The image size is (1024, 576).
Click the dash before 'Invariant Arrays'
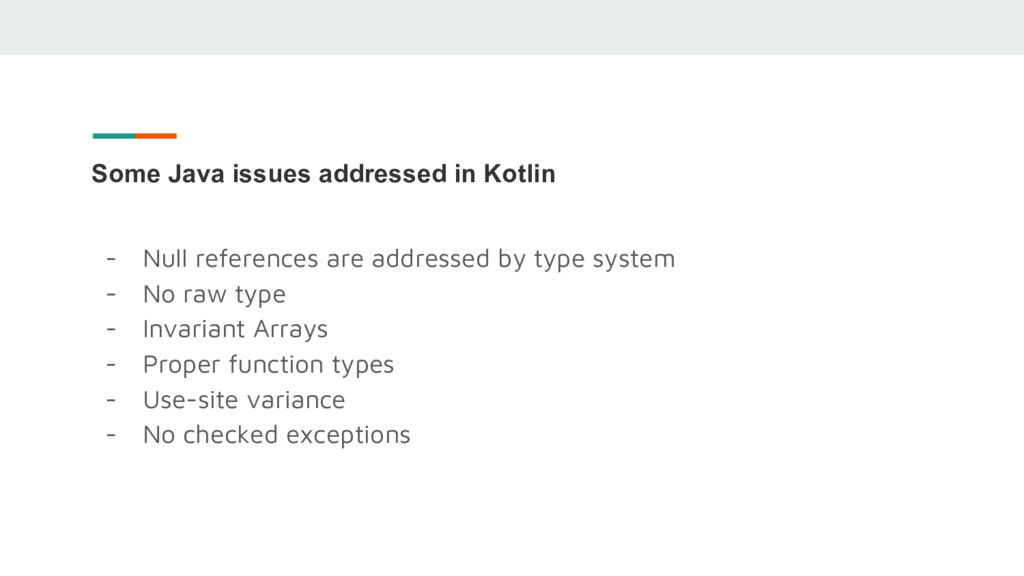(x=110, y=329)
